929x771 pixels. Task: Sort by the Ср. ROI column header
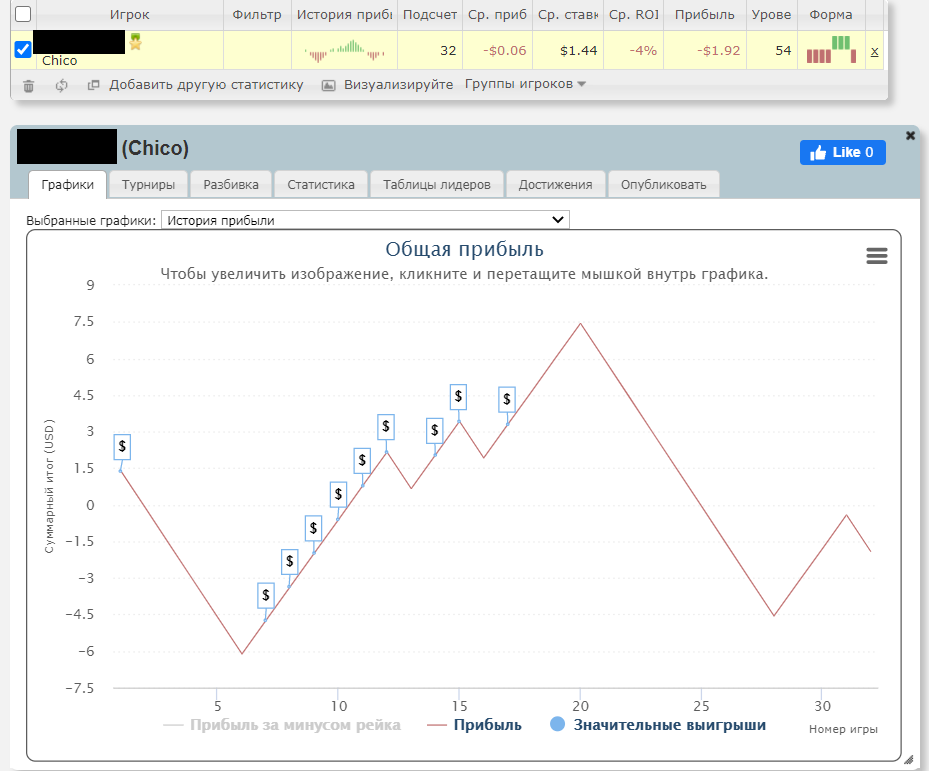[634, 15]
